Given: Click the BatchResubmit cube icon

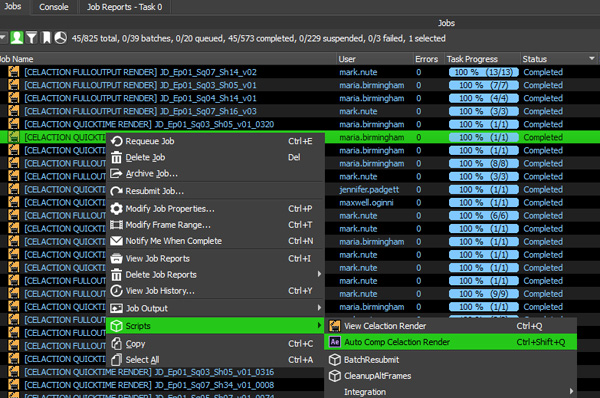Looking at the screenshot, I should point(335,360).
